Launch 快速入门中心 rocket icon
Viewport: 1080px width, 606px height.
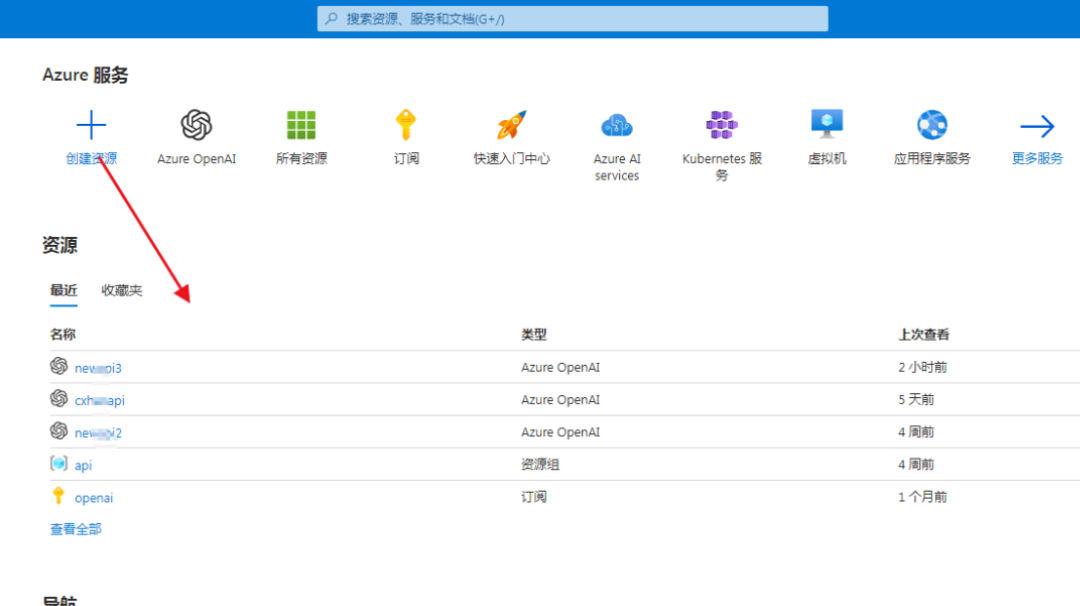[511, 124]
